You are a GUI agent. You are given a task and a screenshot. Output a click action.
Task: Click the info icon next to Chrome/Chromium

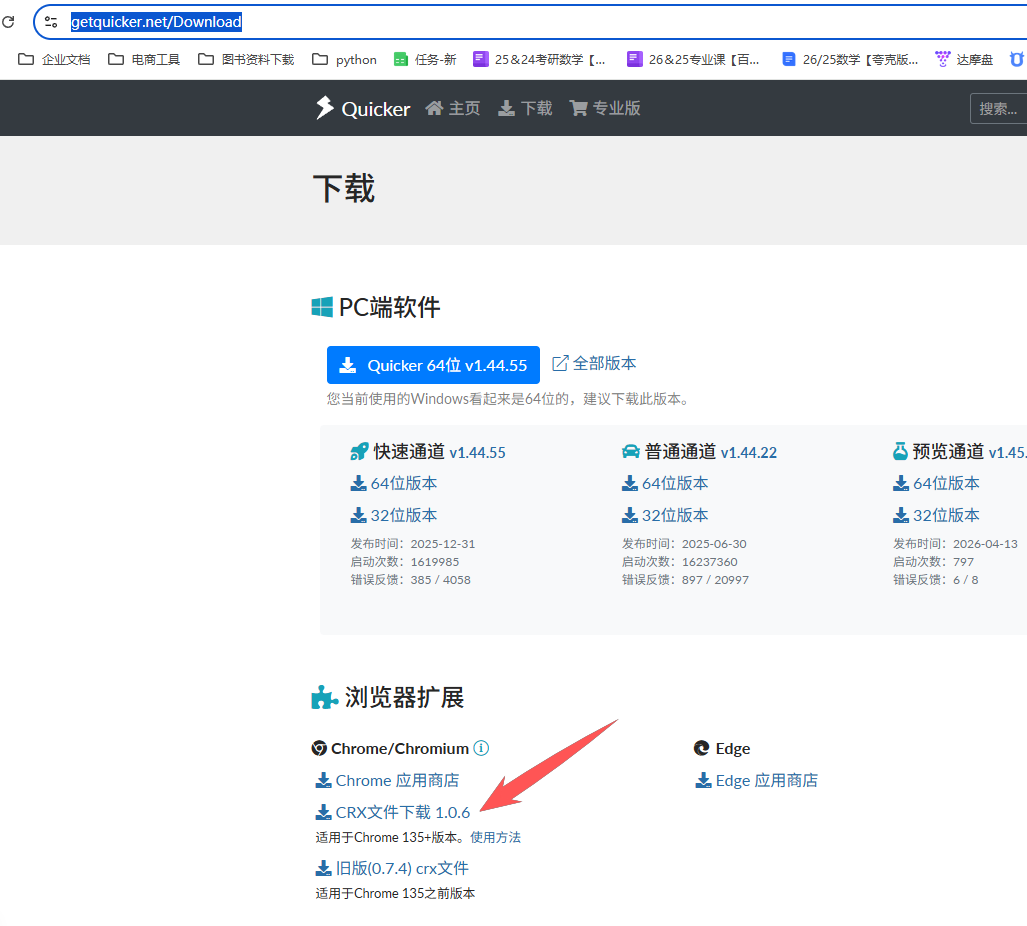pyautogui.click(x=481, y=748)
